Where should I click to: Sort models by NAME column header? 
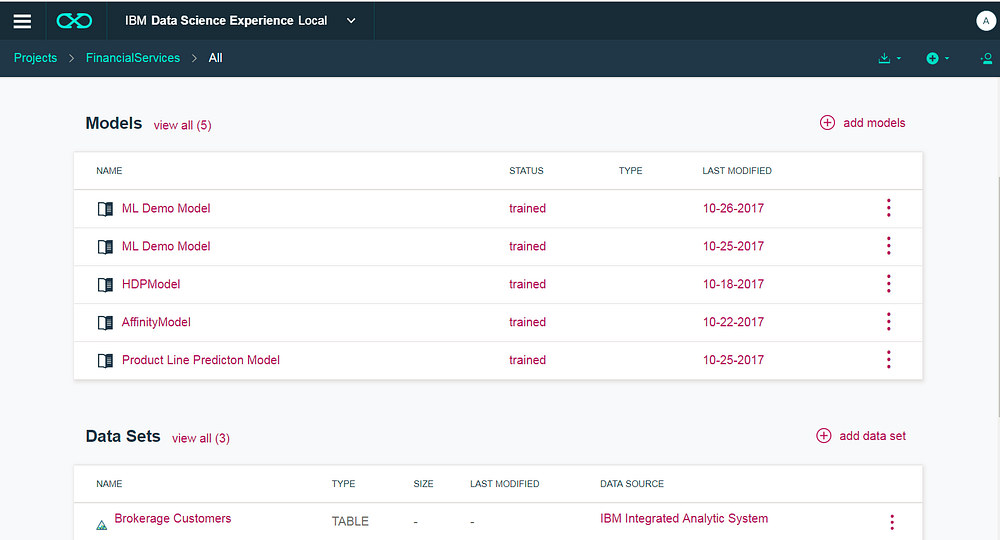109,171
